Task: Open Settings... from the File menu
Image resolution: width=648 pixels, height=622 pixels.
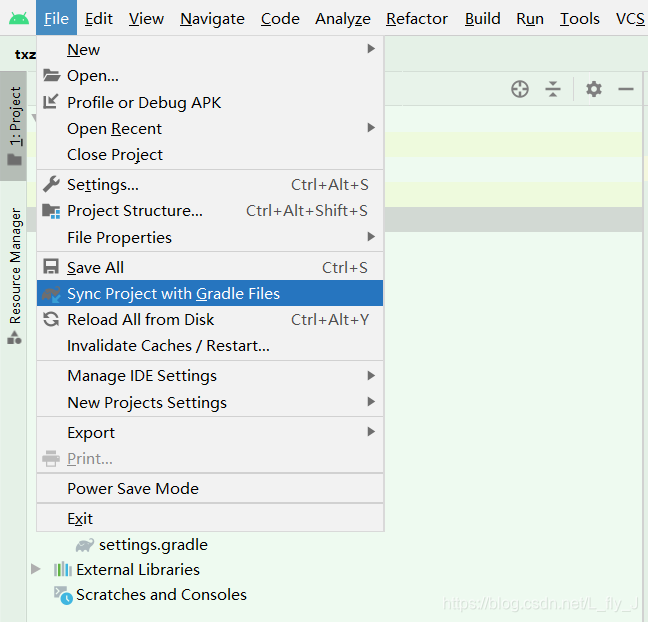Action: point(210,184)
